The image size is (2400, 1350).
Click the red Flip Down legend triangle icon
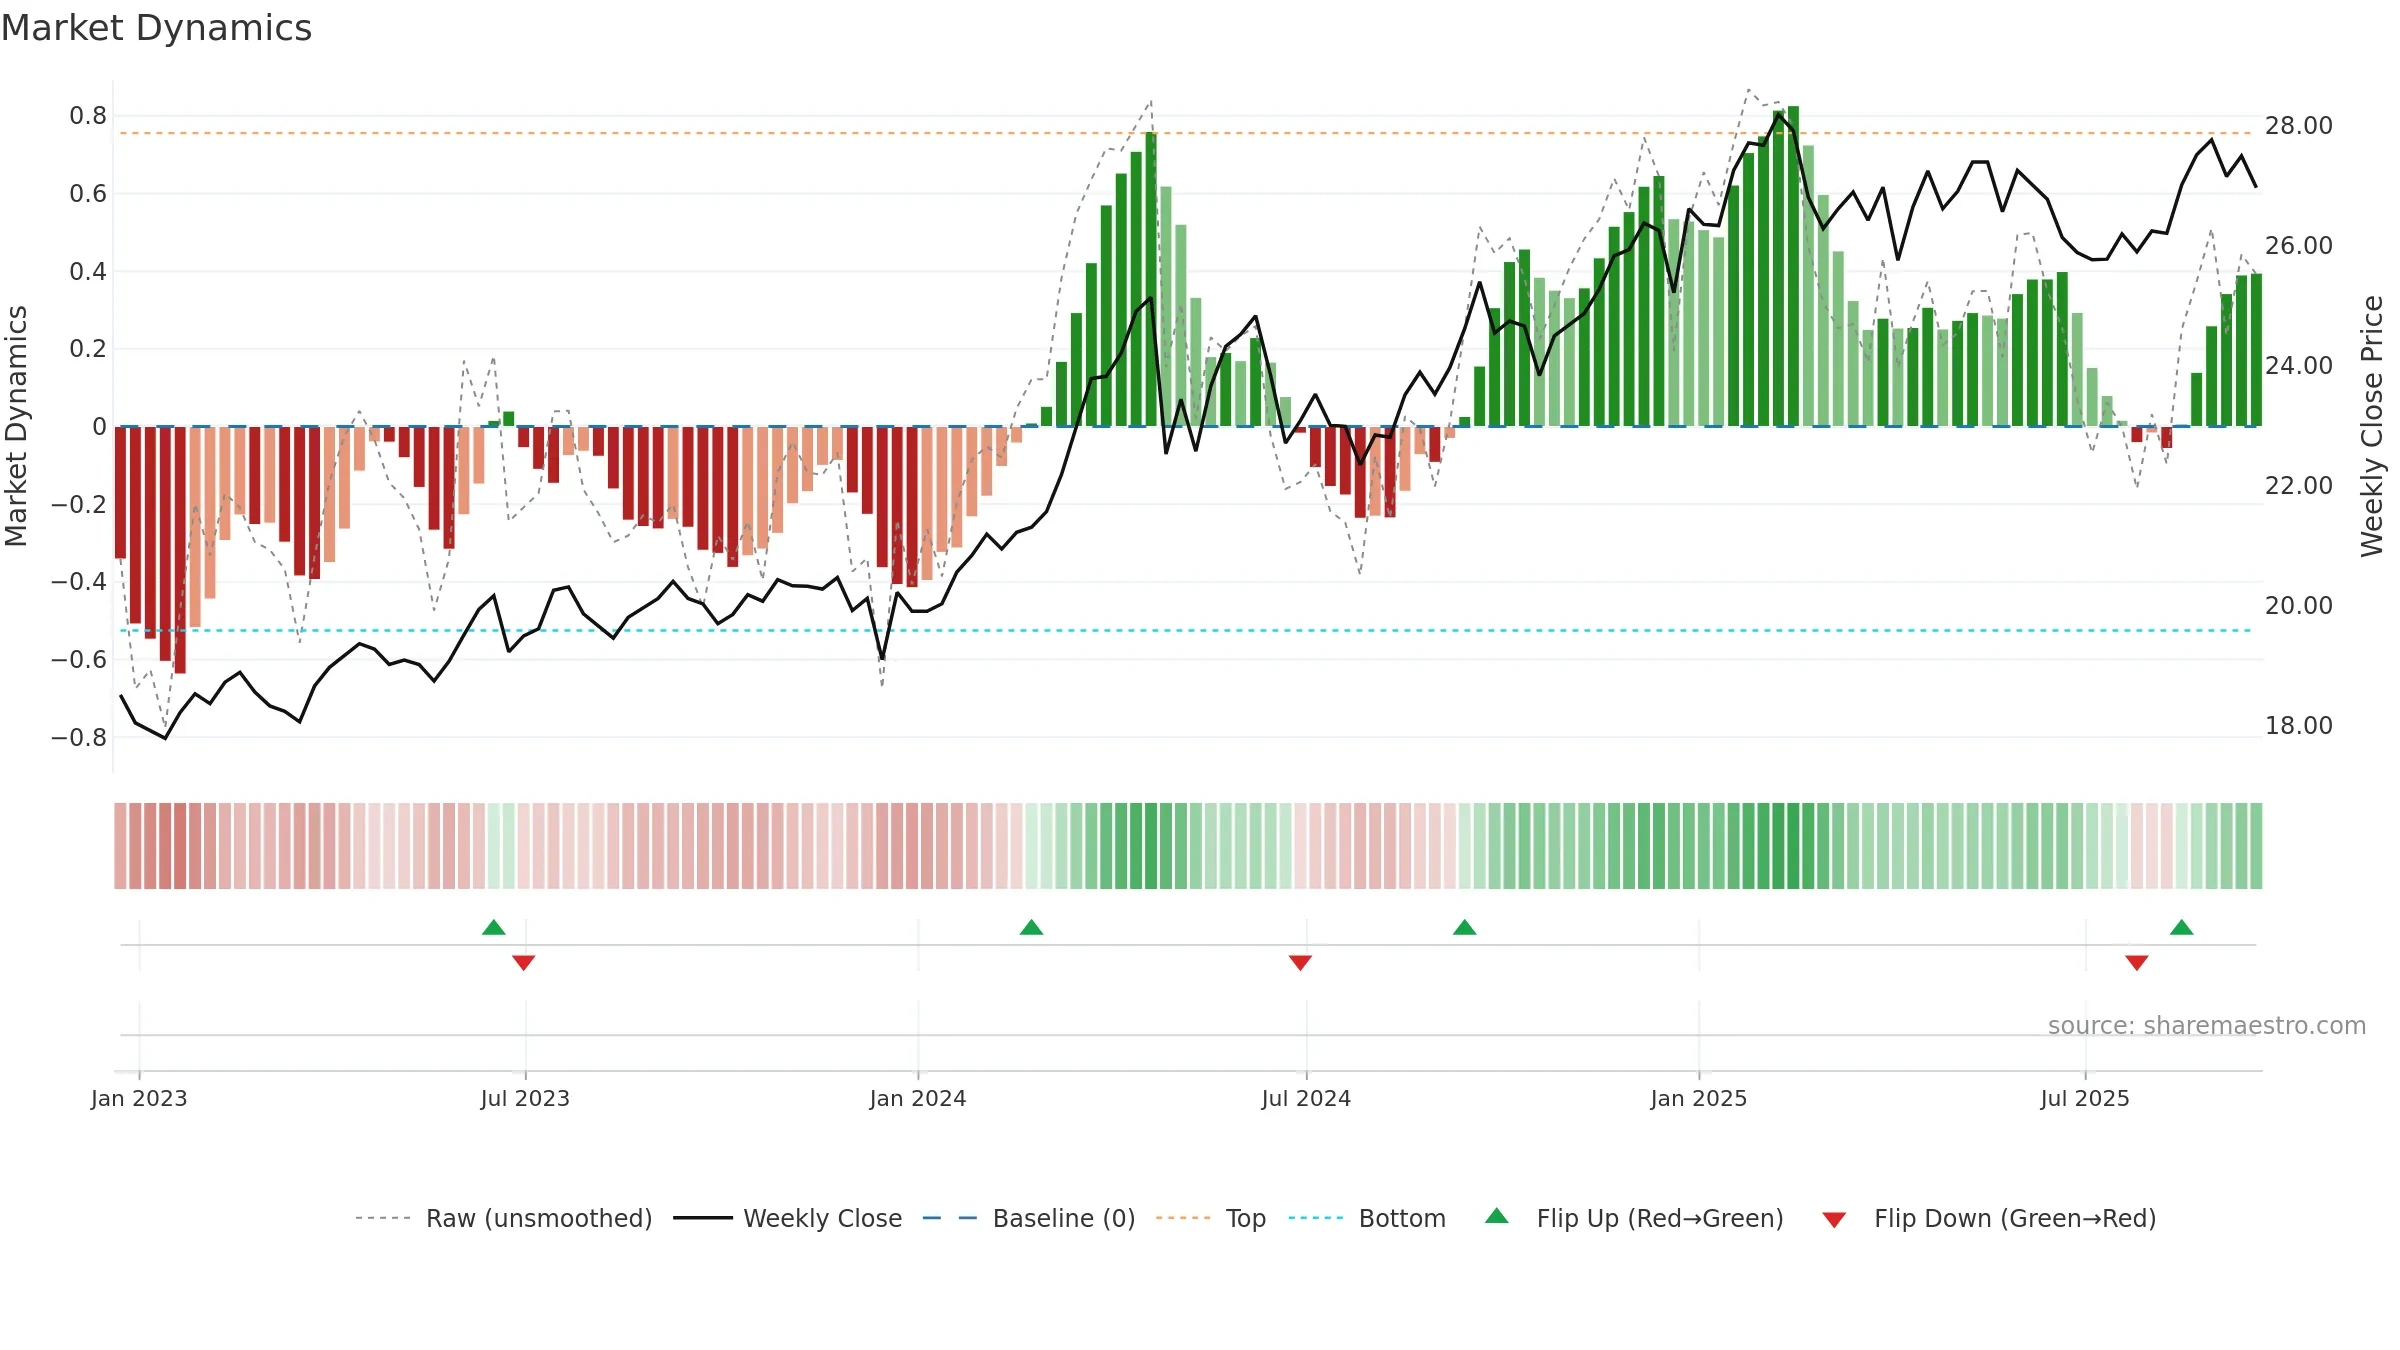coord(1834,1220)
